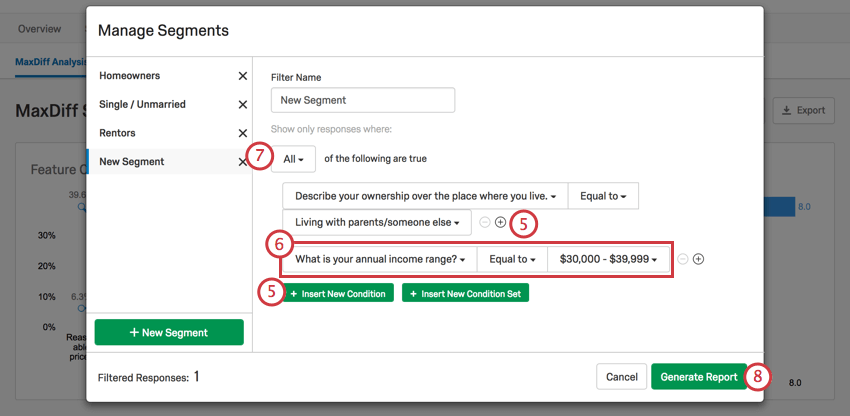The height and width of the screenshot is (416, 850).
Task: Remove the annual income condition with minus icon
Action: coord(683,259)
